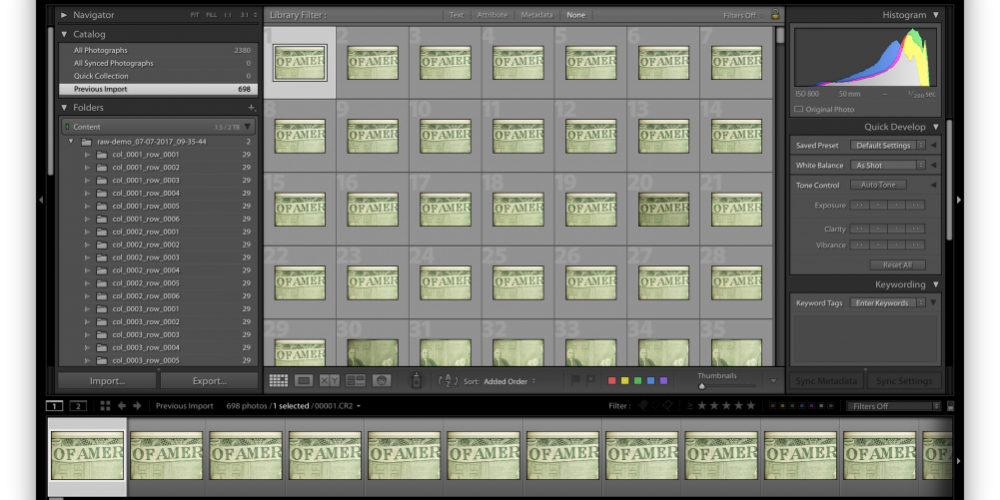
Task: Click the rating greater-than-or-equal symbol
Action: (689, 406)
